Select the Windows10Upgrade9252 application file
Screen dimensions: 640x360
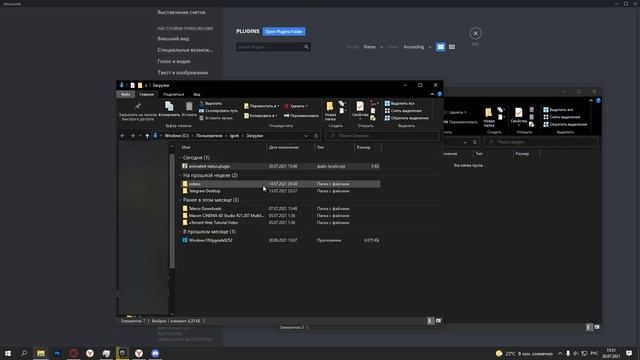coord(281,240)
